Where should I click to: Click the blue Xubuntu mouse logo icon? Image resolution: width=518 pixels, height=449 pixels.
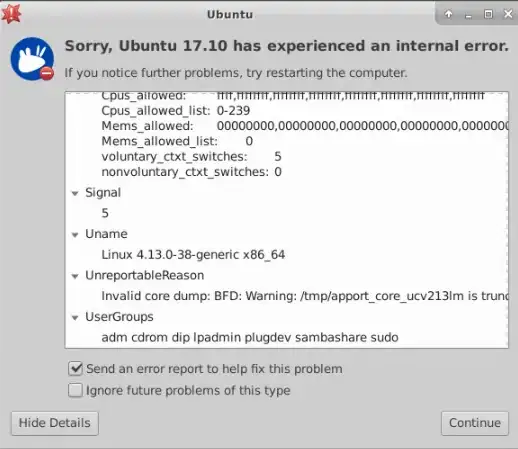[32, 59]
